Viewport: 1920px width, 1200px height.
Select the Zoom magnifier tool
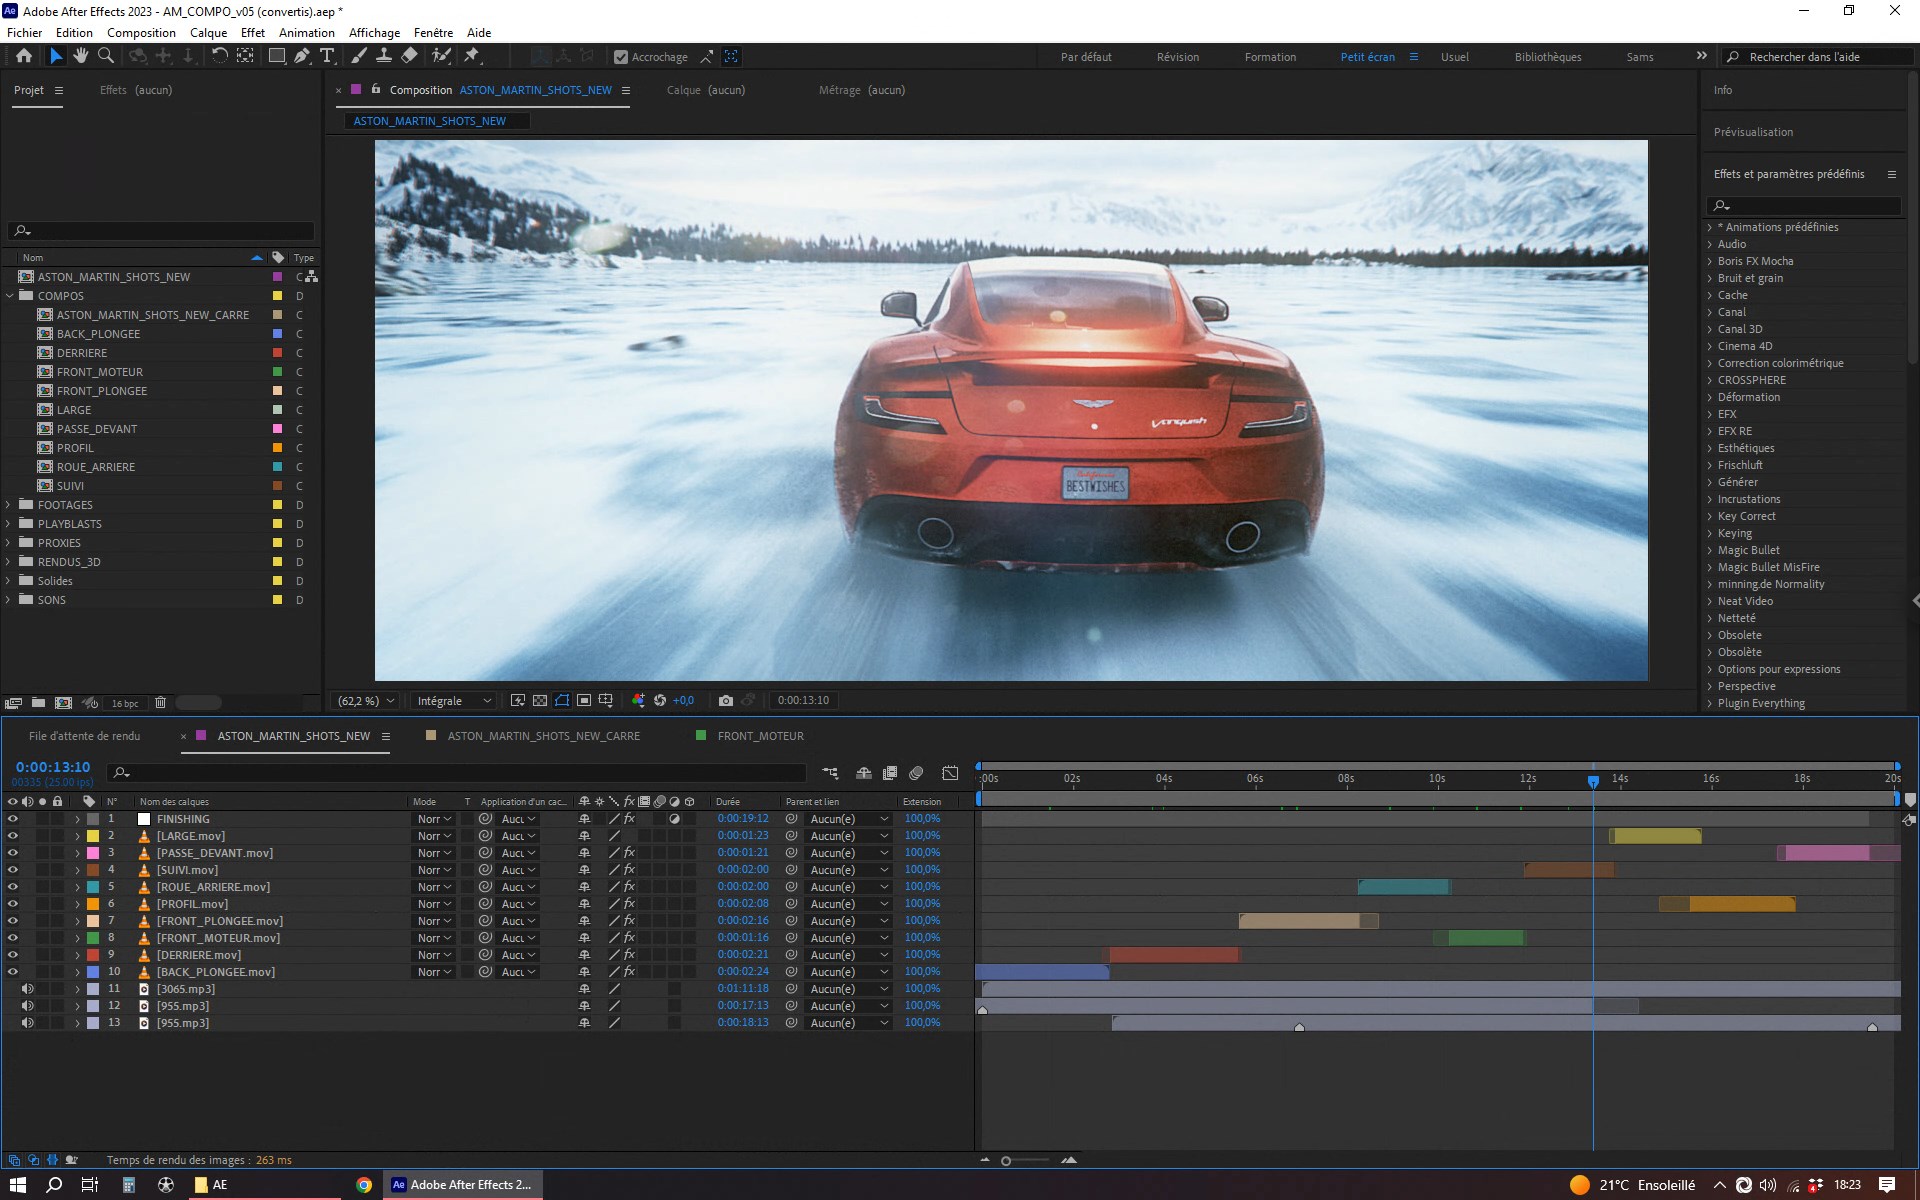tap(105, 56)
